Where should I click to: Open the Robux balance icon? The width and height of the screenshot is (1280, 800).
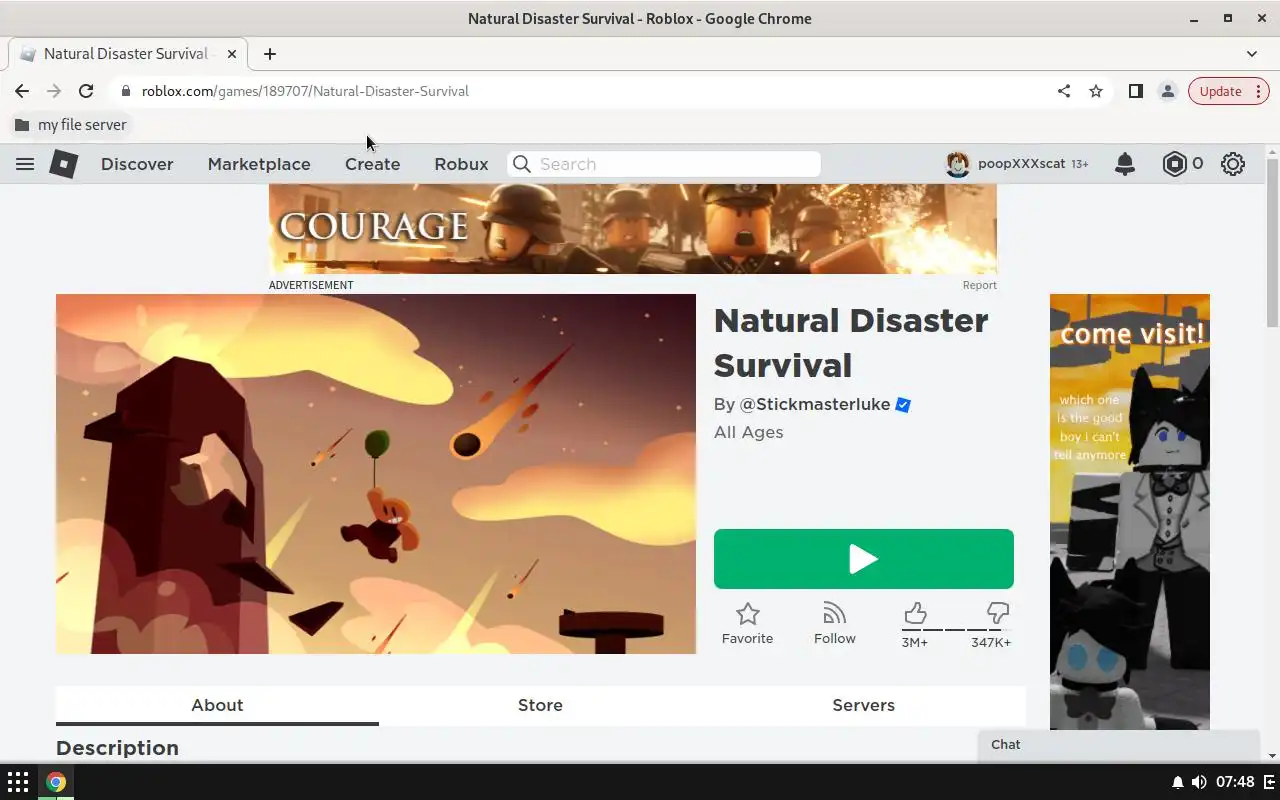[x=1174, y=164]
